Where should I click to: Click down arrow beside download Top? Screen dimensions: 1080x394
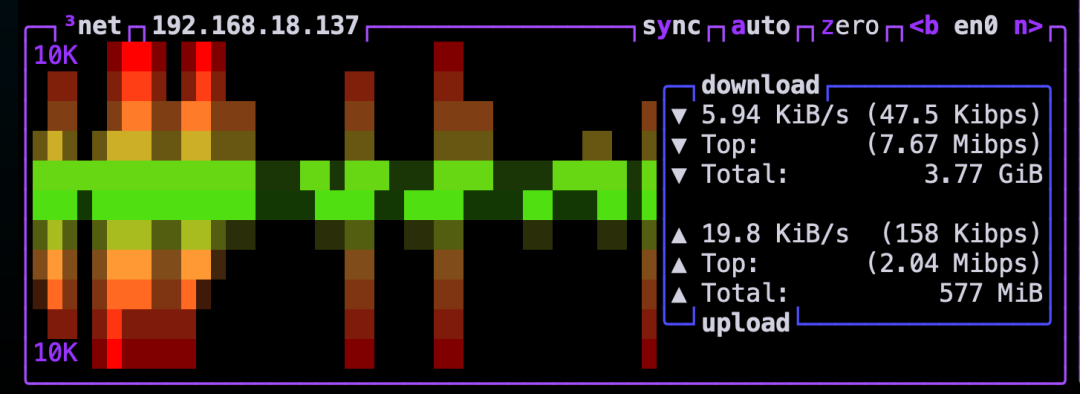(679, 145)
